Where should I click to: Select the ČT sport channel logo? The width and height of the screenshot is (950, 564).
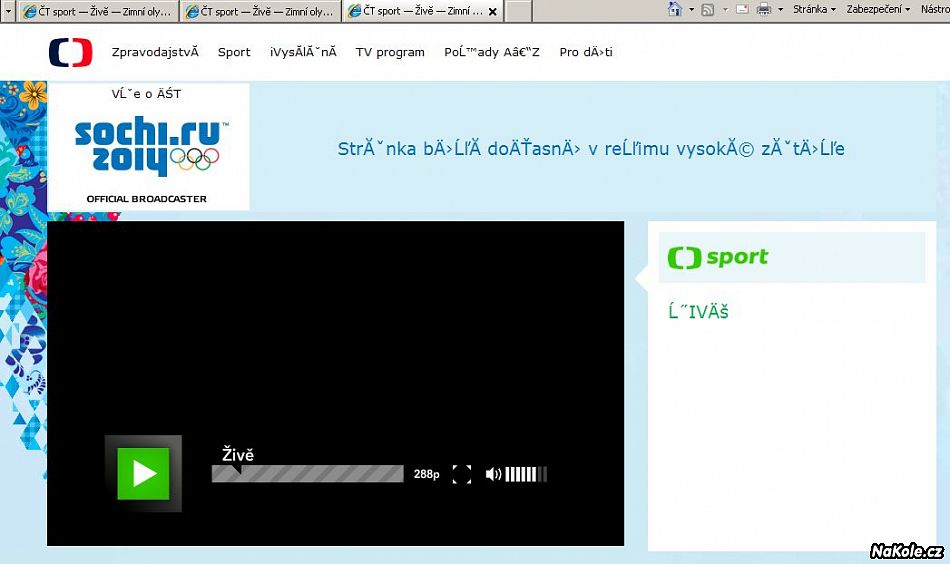[x=718, y=257]
